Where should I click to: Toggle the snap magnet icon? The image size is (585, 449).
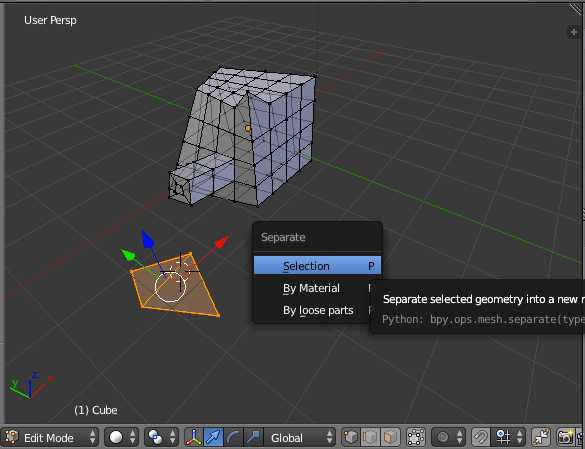coord(481,437)
